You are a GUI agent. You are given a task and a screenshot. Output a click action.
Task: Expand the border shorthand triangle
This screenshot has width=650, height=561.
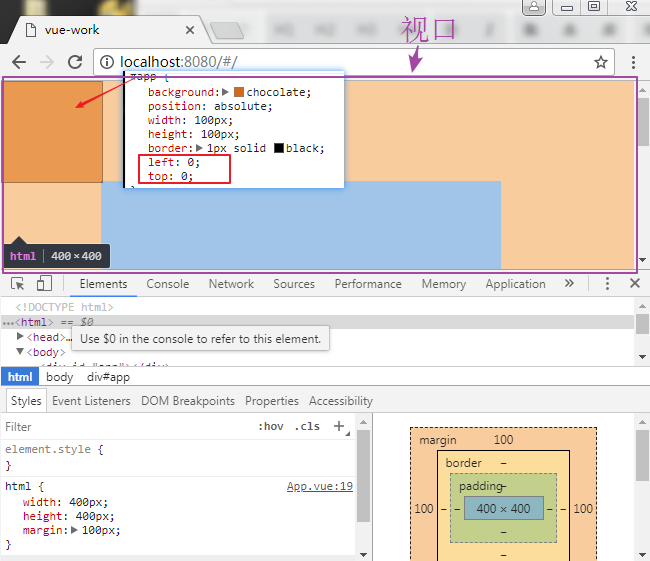point(199,148)
